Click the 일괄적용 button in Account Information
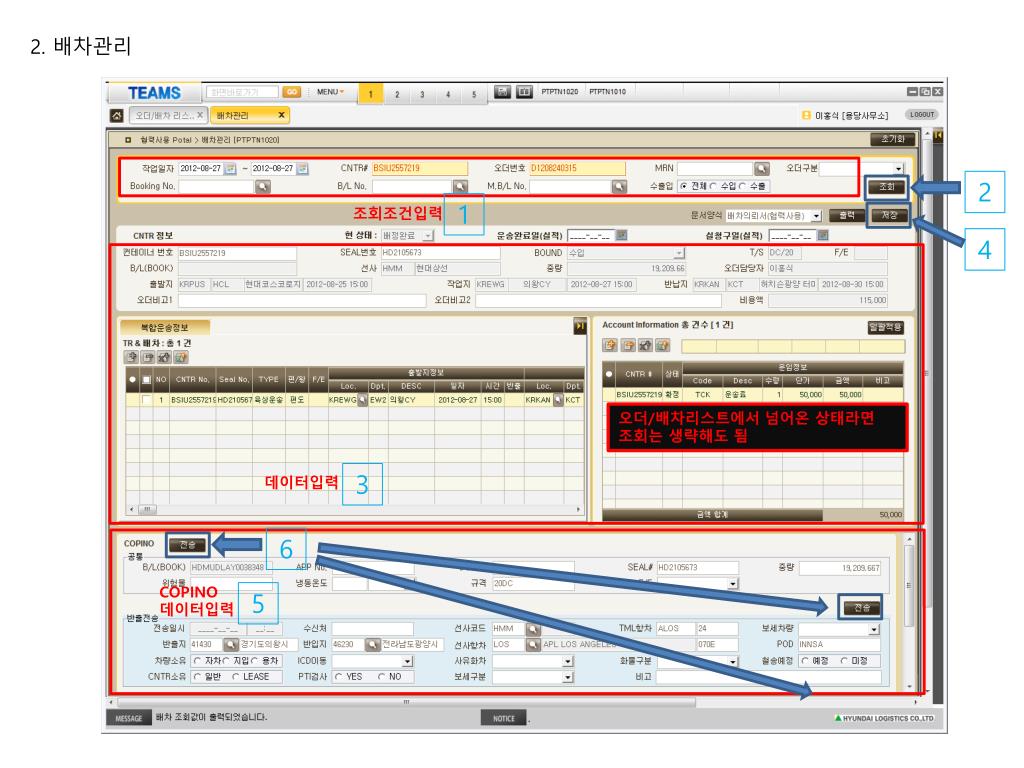 pyautogui.click(x=886, y=327)
